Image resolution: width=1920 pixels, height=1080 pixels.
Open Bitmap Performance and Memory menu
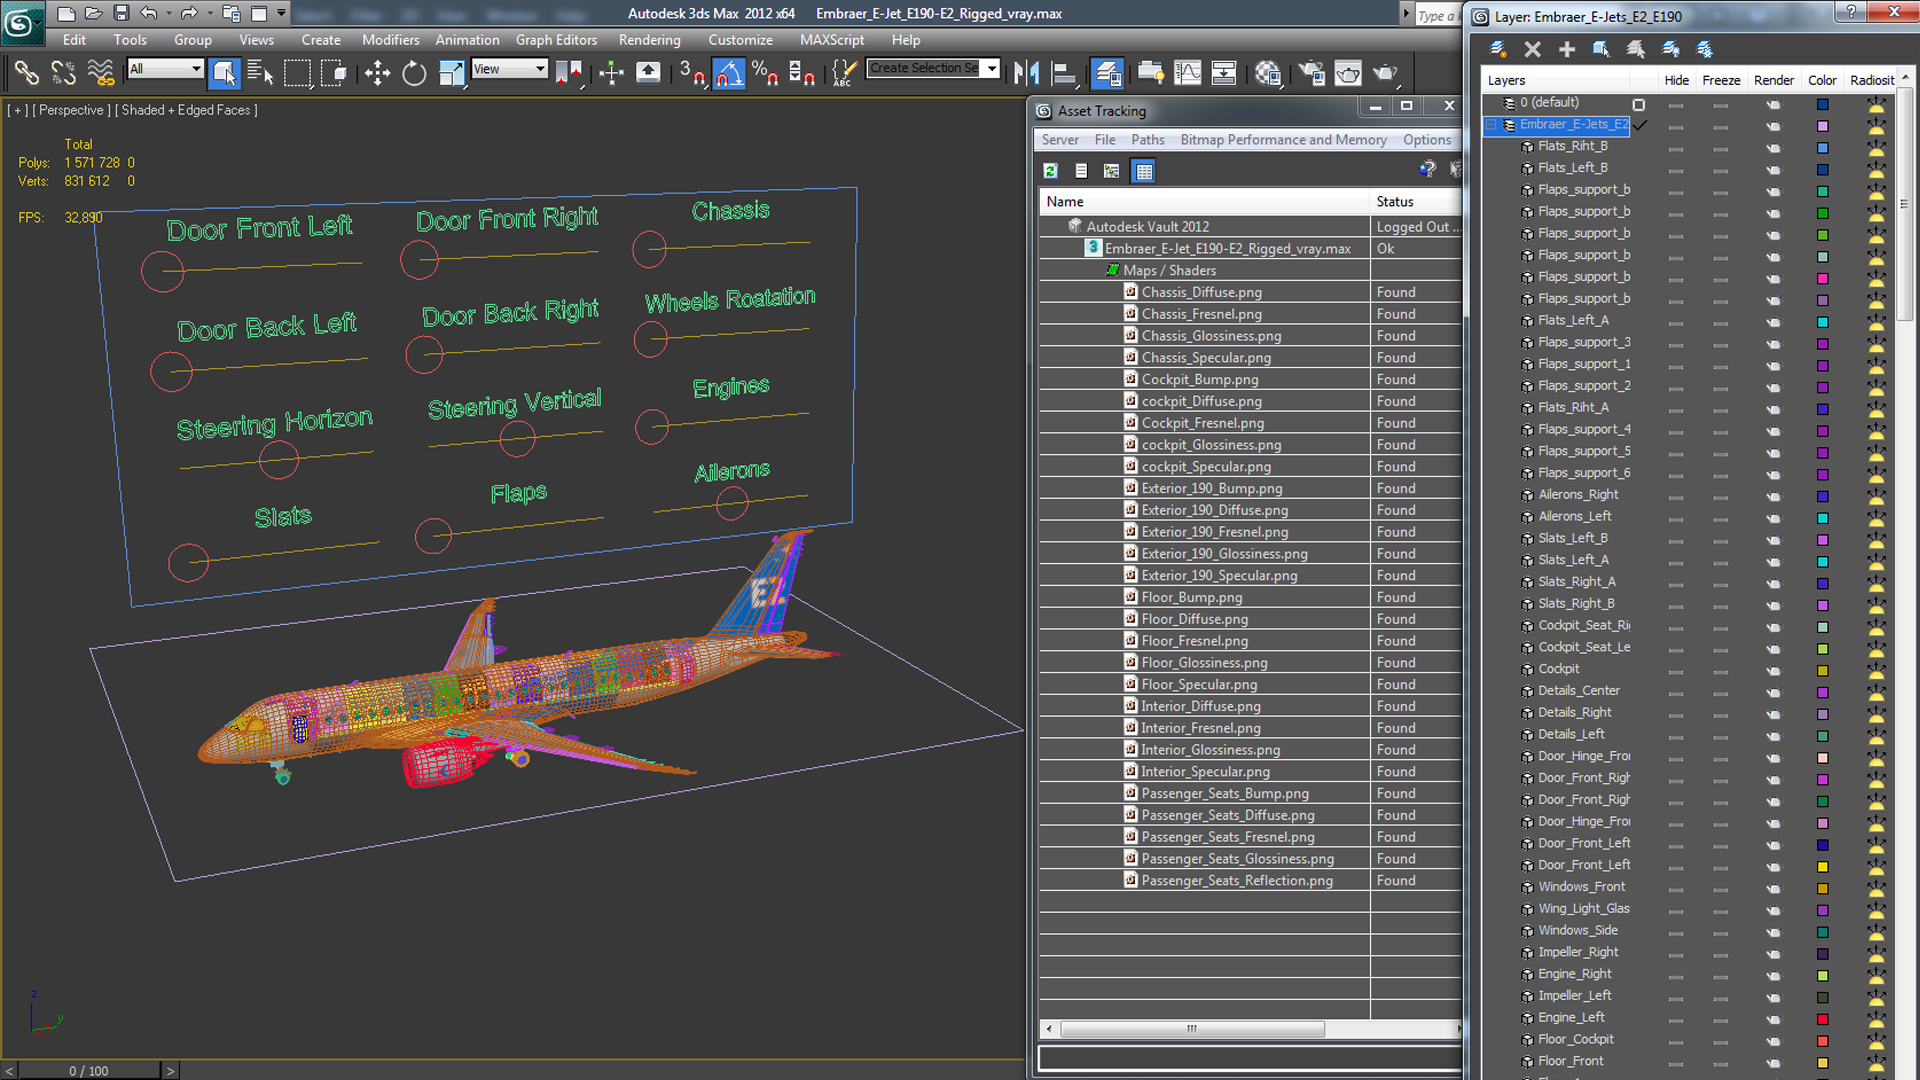coord(1283,140)
